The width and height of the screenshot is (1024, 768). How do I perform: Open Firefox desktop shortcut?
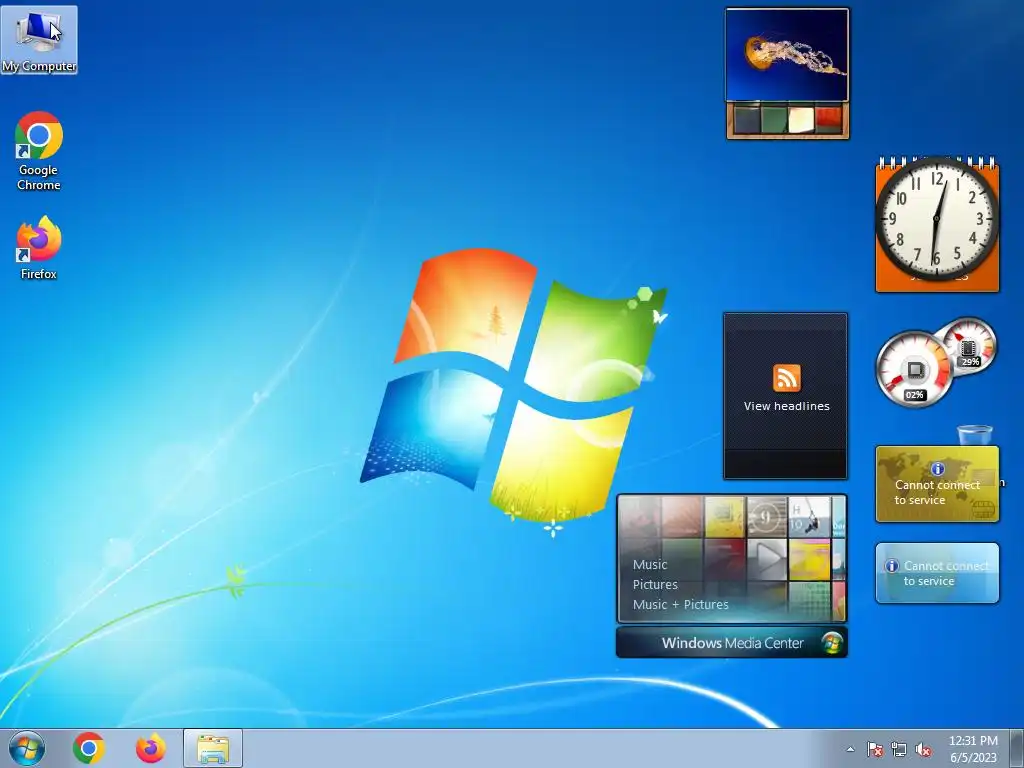coord(39,248)
